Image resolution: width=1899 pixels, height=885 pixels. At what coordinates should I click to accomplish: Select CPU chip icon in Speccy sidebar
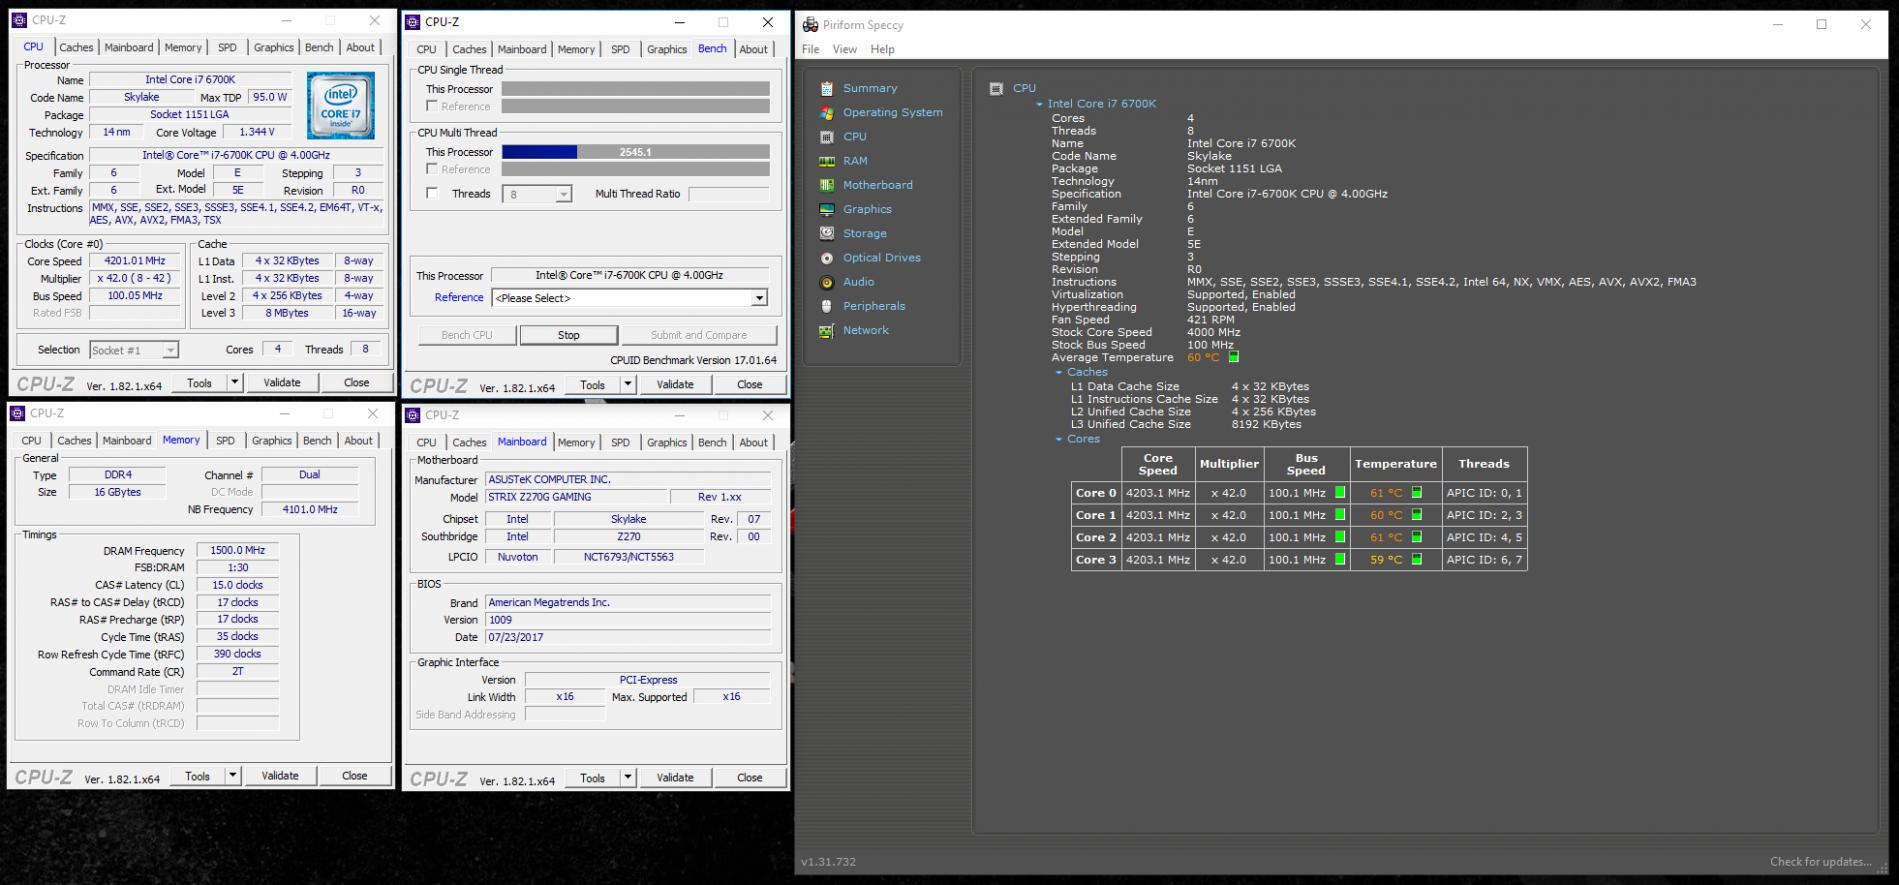coord(826,137)
